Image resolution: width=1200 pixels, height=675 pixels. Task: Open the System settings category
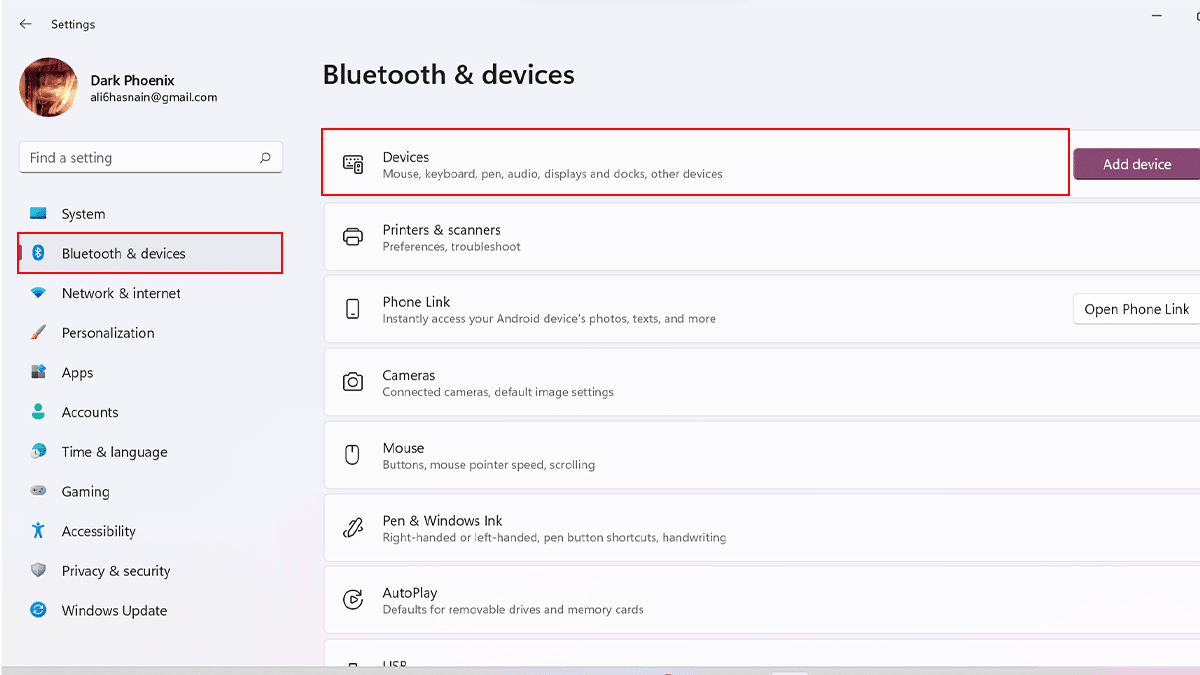tap(83, 214)
